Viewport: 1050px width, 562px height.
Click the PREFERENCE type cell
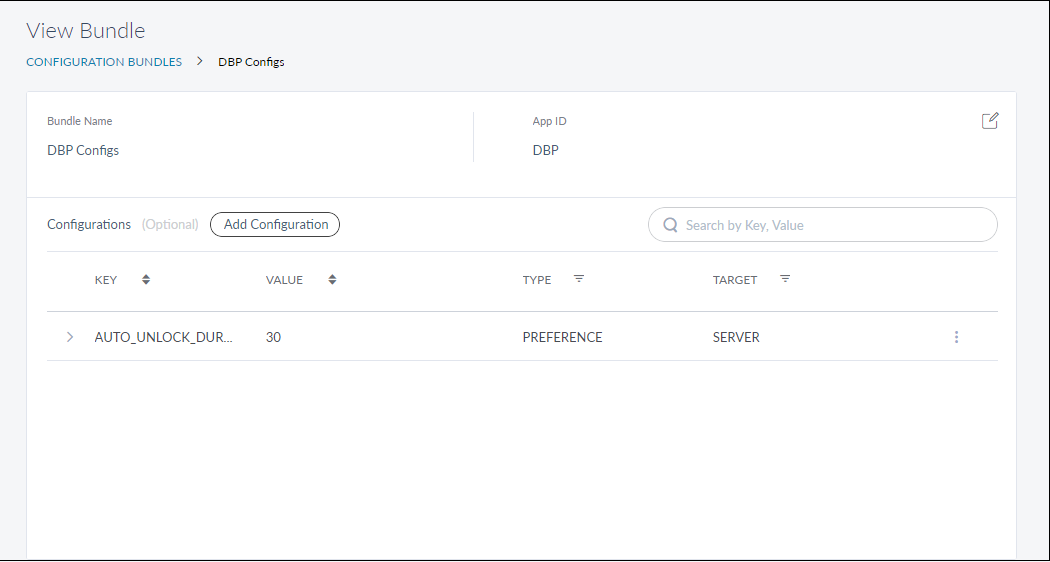tap(562, 337)
